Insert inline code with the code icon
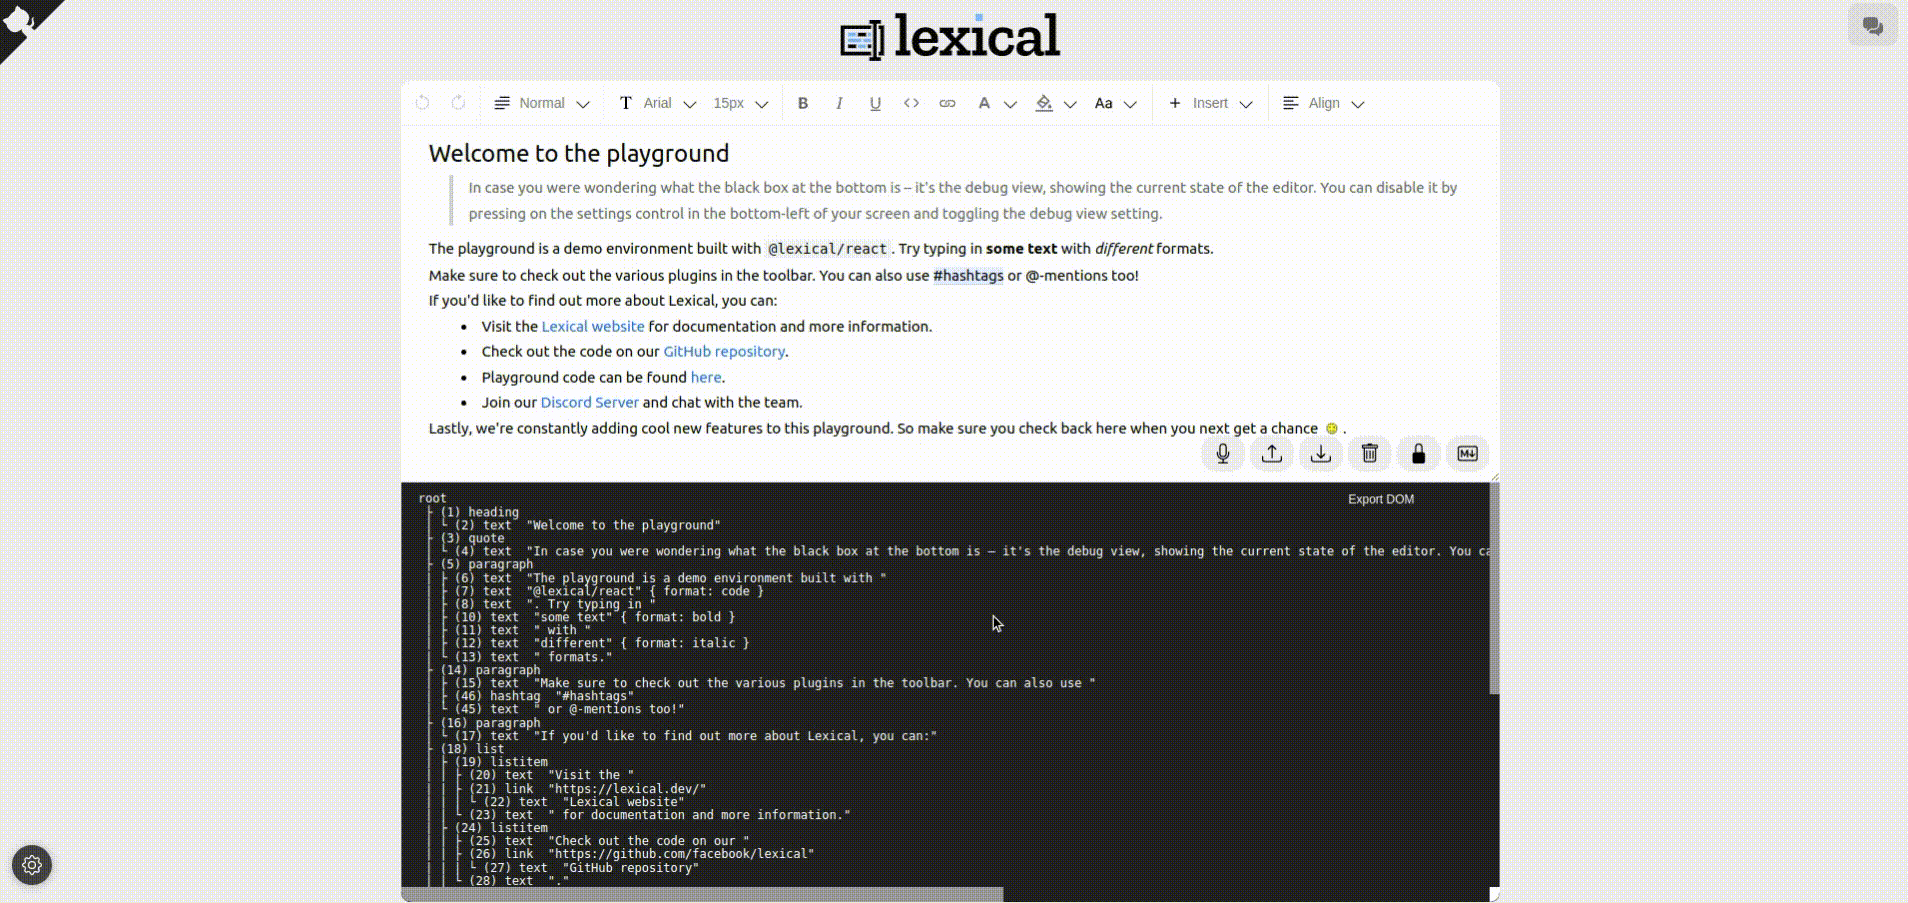The height and width of the screenshot is (903, 1908). pyautogui.click(x=911, y=103)
